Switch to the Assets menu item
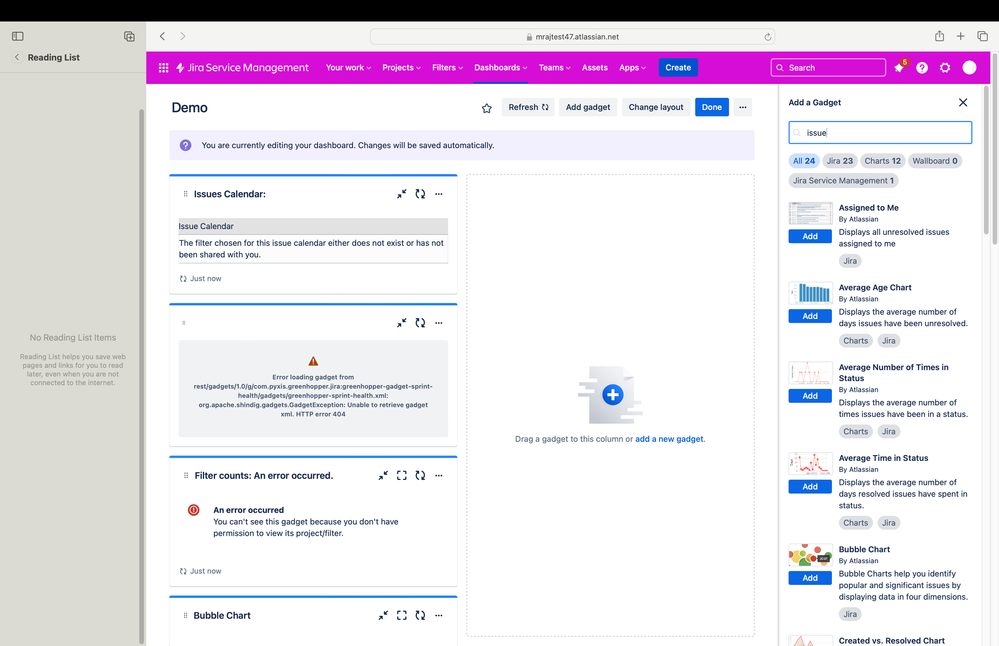 (595, 67)
